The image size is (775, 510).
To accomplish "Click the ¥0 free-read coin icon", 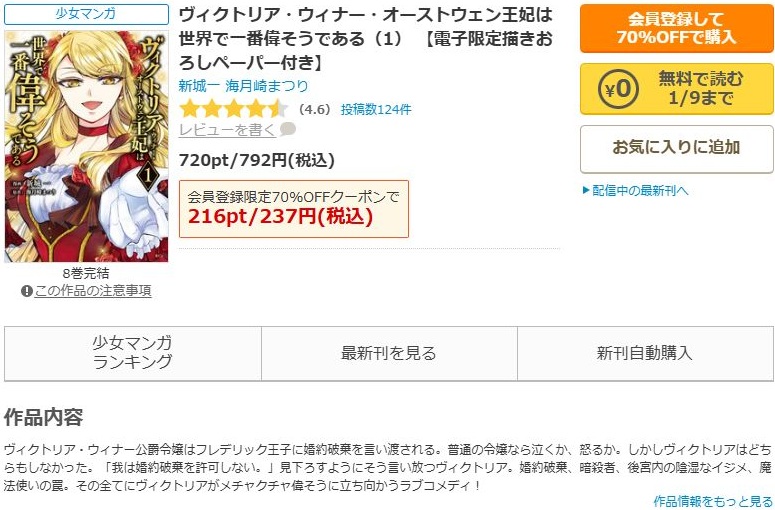I will [x=618, y=89].
